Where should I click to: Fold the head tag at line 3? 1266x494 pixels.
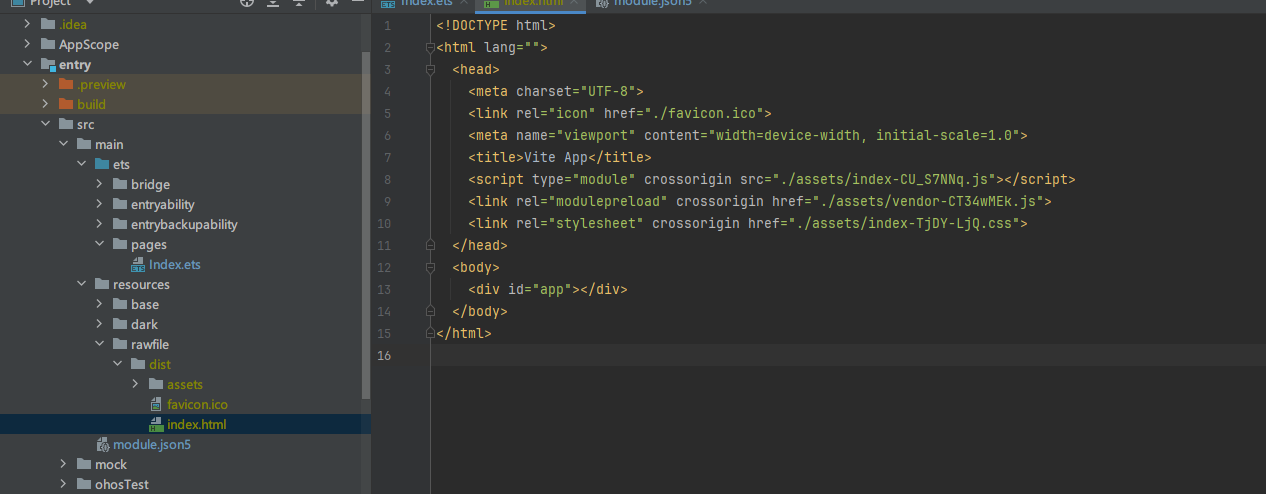431,70
